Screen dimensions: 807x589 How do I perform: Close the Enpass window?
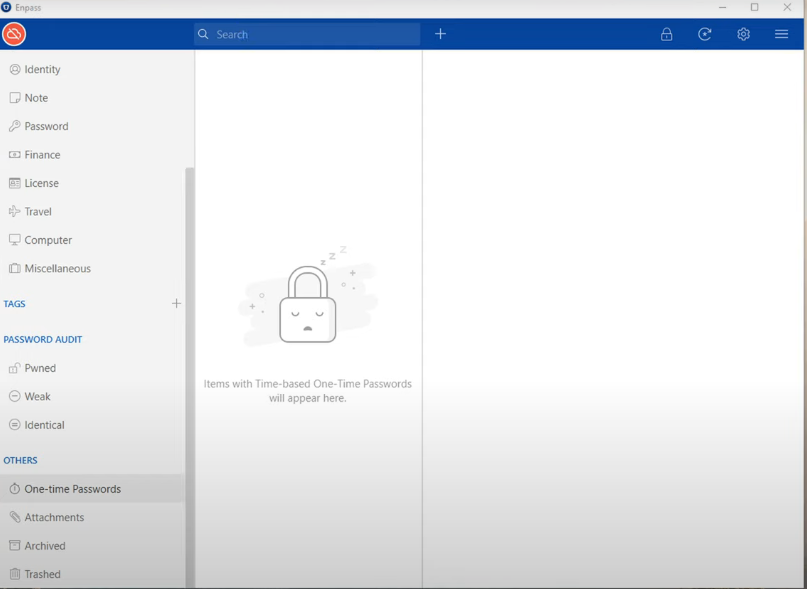tap(787, 7)
